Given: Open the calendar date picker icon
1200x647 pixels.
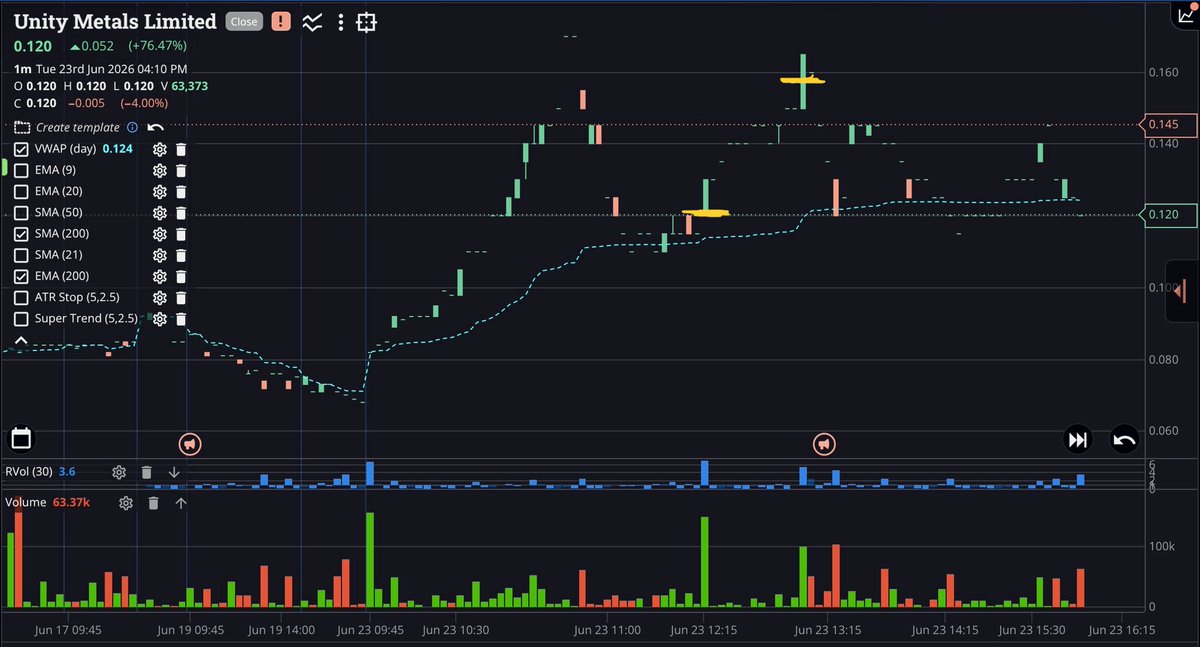Looking at the screenshot, I should [x=21, y=438].
